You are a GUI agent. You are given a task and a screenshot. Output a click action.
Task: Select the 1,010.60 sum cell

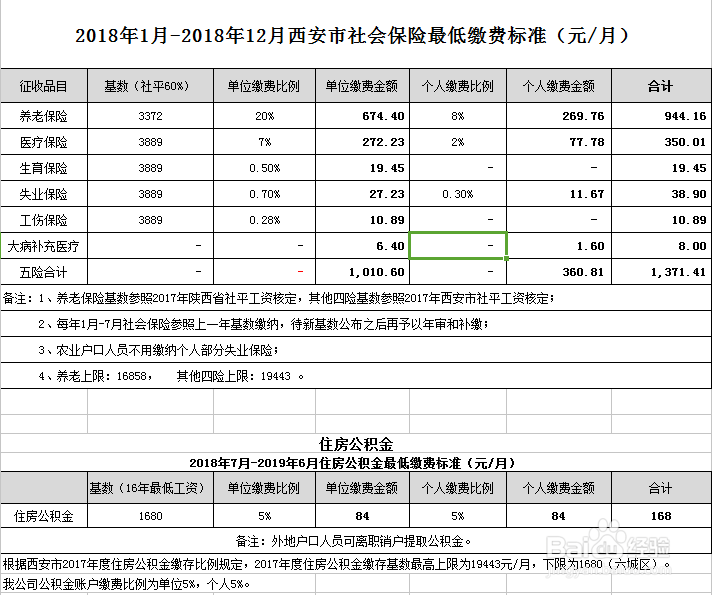362,272
